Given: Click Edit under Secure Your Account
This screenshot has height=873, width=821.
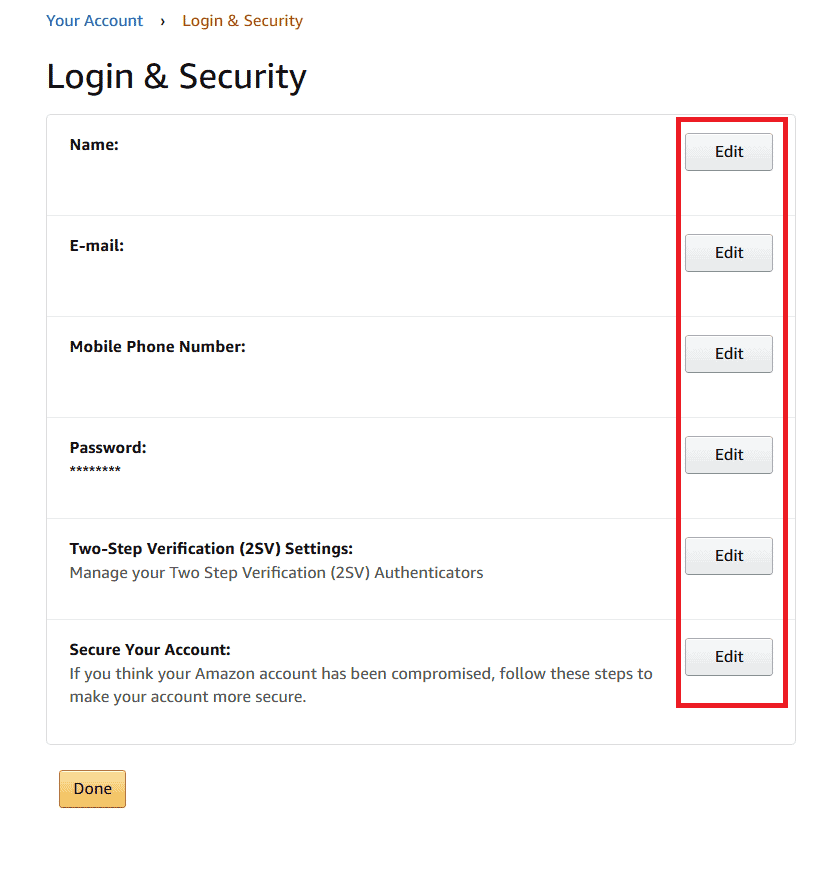Looking at the screenshot, I should 728,656.
